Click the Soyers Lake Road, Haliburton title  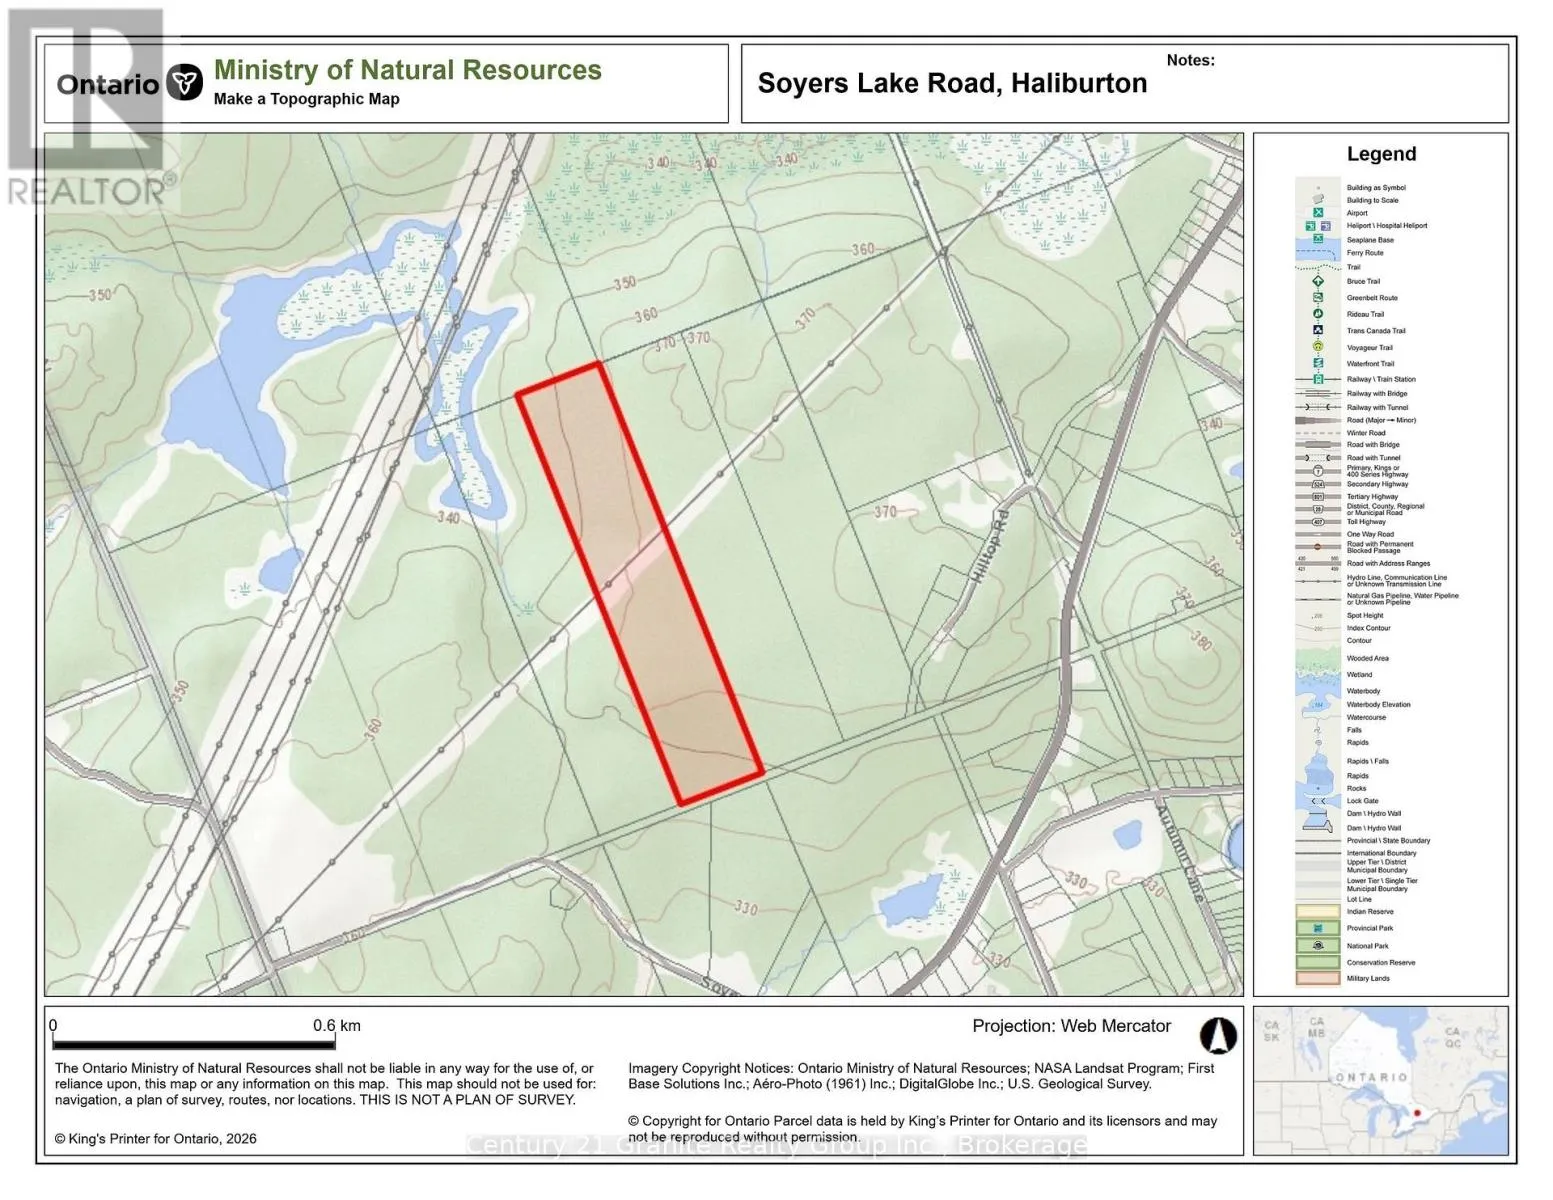(x=952, y=83)
